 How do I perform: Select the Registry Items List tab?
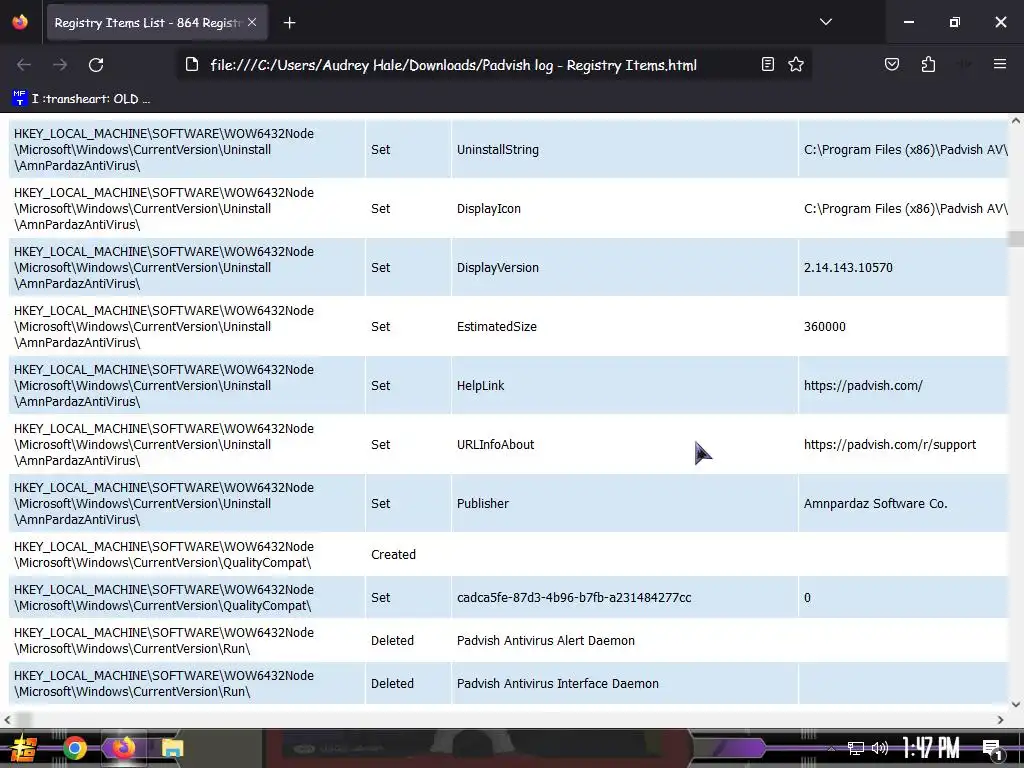pyautogui.click(x=157, y=23)
